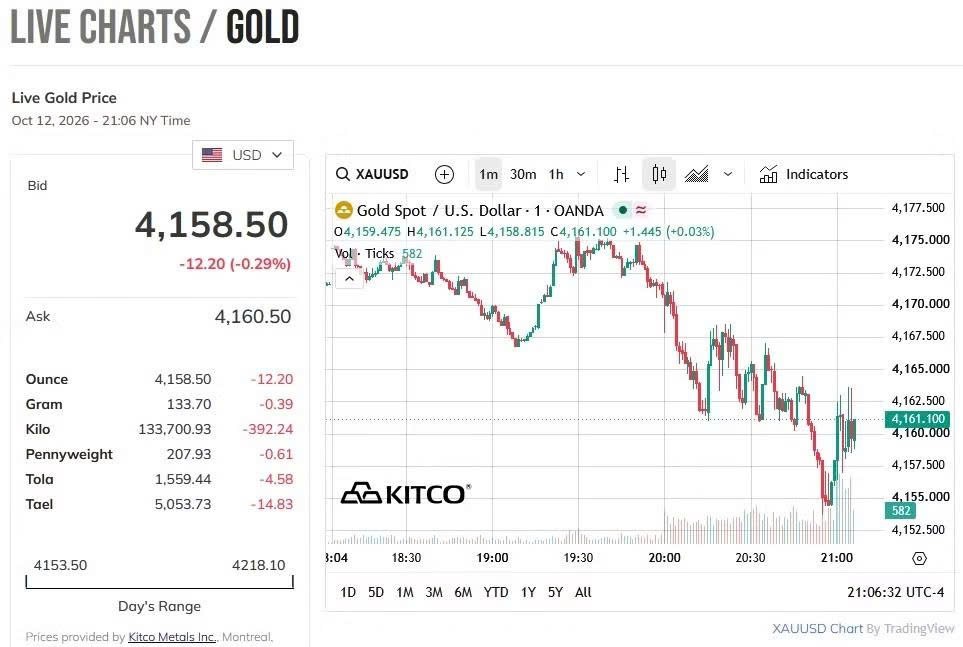Click the XAUUSD symbol search magnifier icon
The height and width of the screenshot is (647, 963).
point(343,174)
